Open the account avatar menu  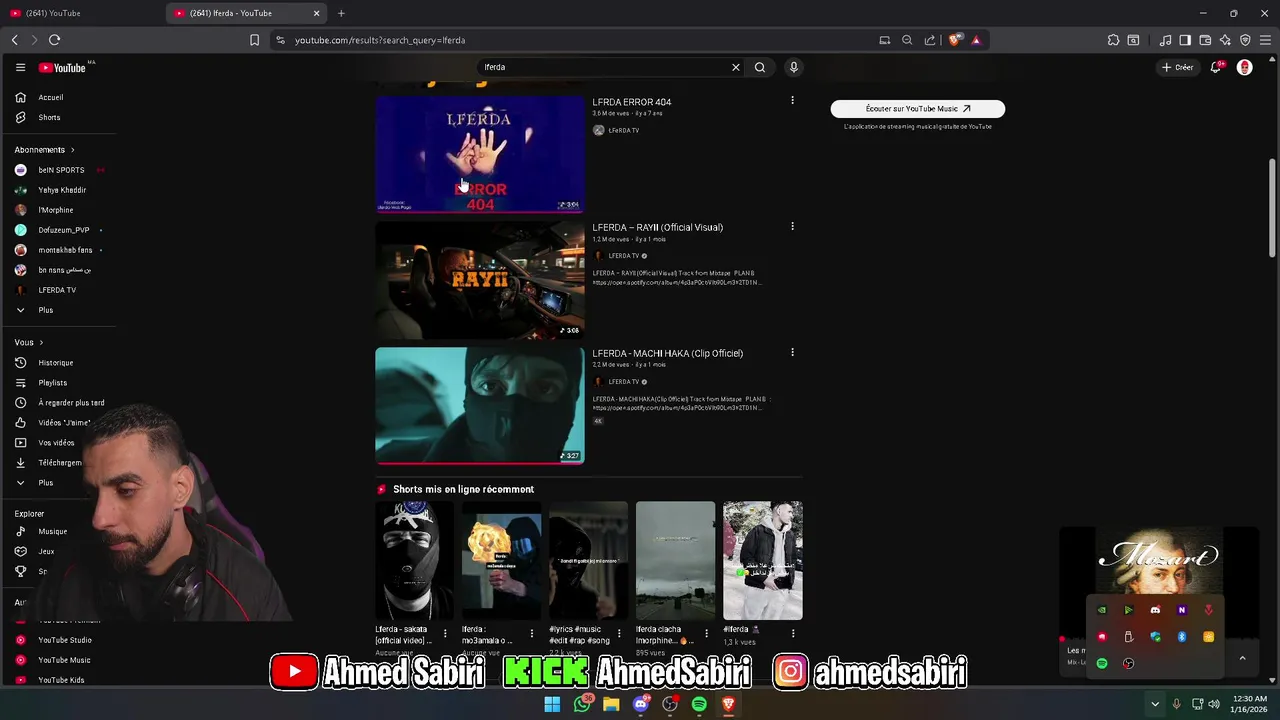(x=1245, y=67)
